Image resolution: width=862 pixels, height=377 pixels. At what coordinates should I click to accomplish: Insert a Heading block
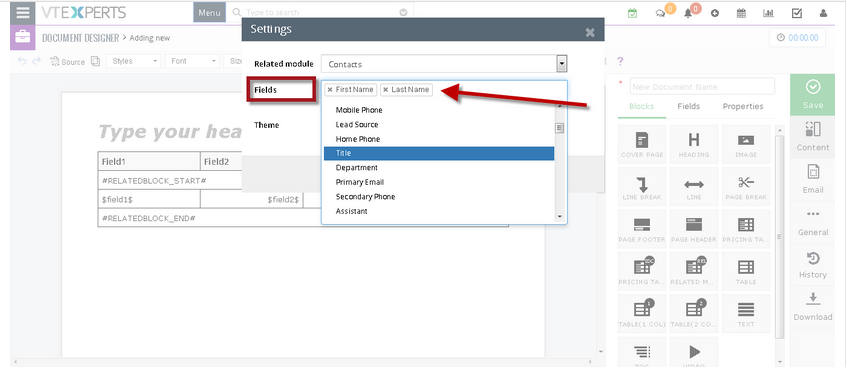click(x=694, y=145)
